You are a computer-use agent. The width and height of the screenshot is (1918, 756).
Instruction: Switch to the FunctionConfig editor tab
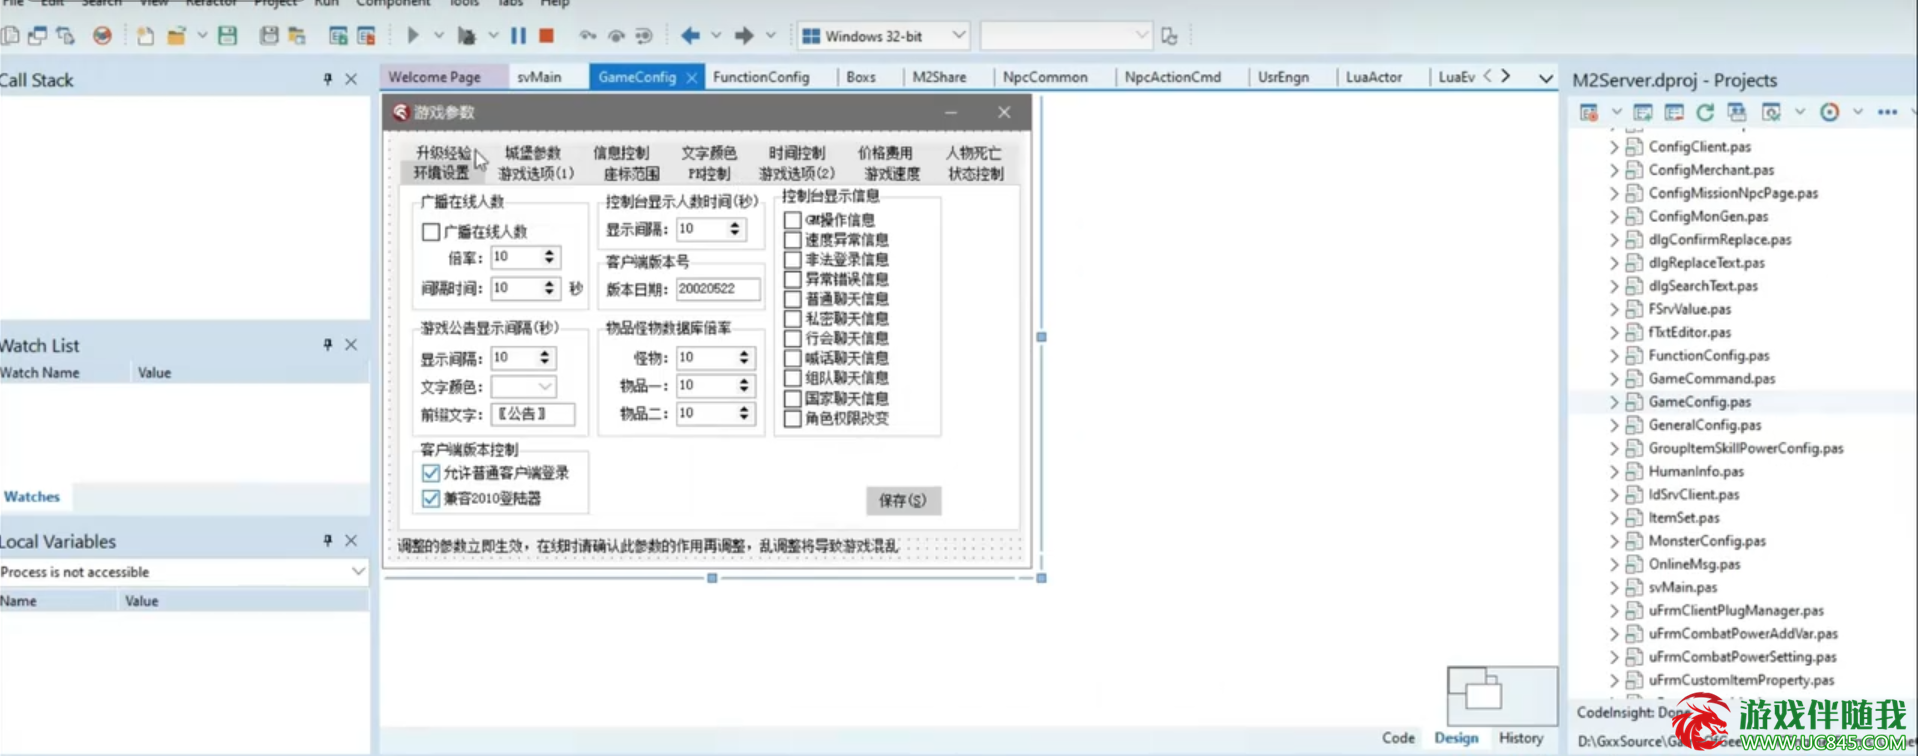761,77
